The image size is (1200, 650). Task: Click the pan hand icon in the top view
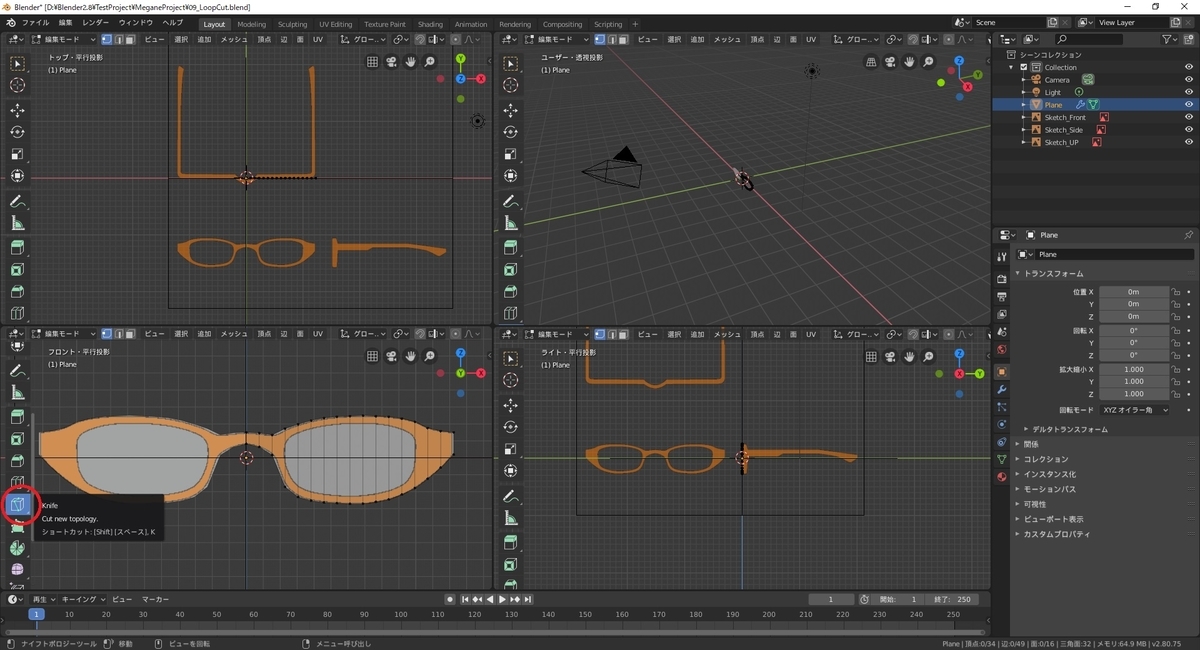coord(410,62)
